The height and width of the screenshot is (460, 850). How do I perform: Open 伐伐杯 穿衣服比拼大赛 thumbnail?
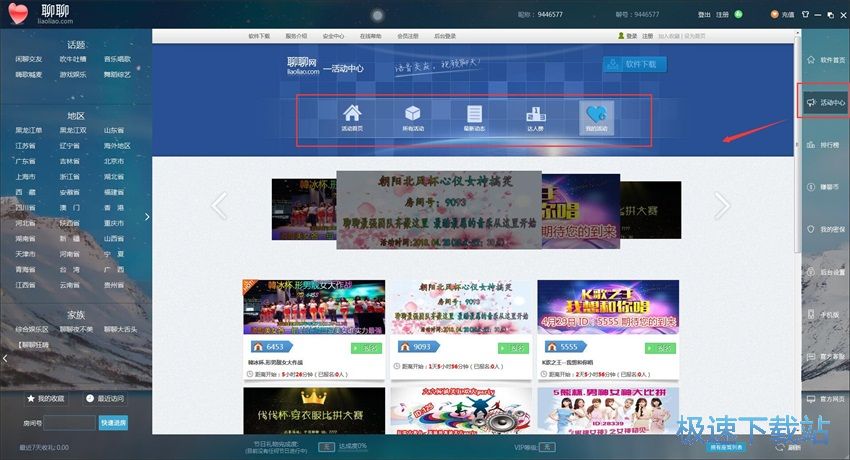tap(314, 410)
